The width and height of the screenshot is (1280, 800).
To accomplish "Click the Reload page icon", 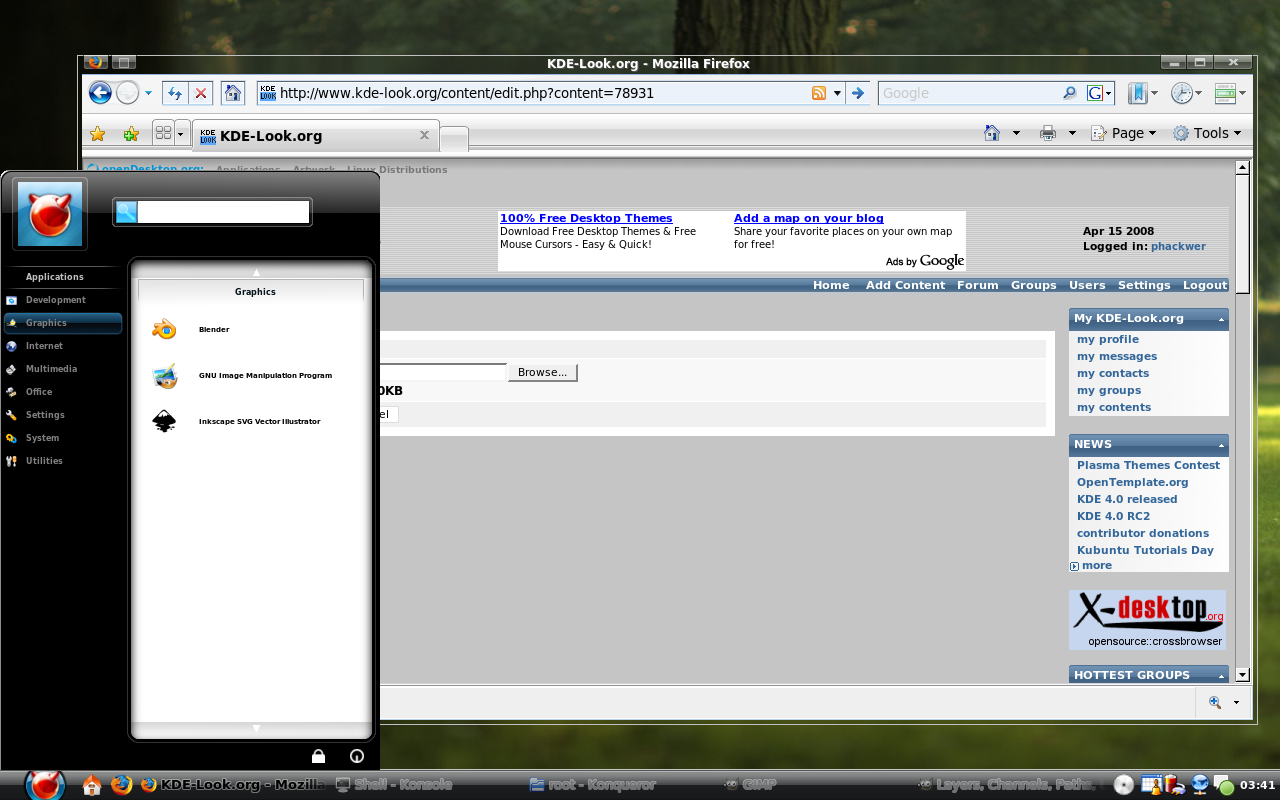I will coord(175,93).
